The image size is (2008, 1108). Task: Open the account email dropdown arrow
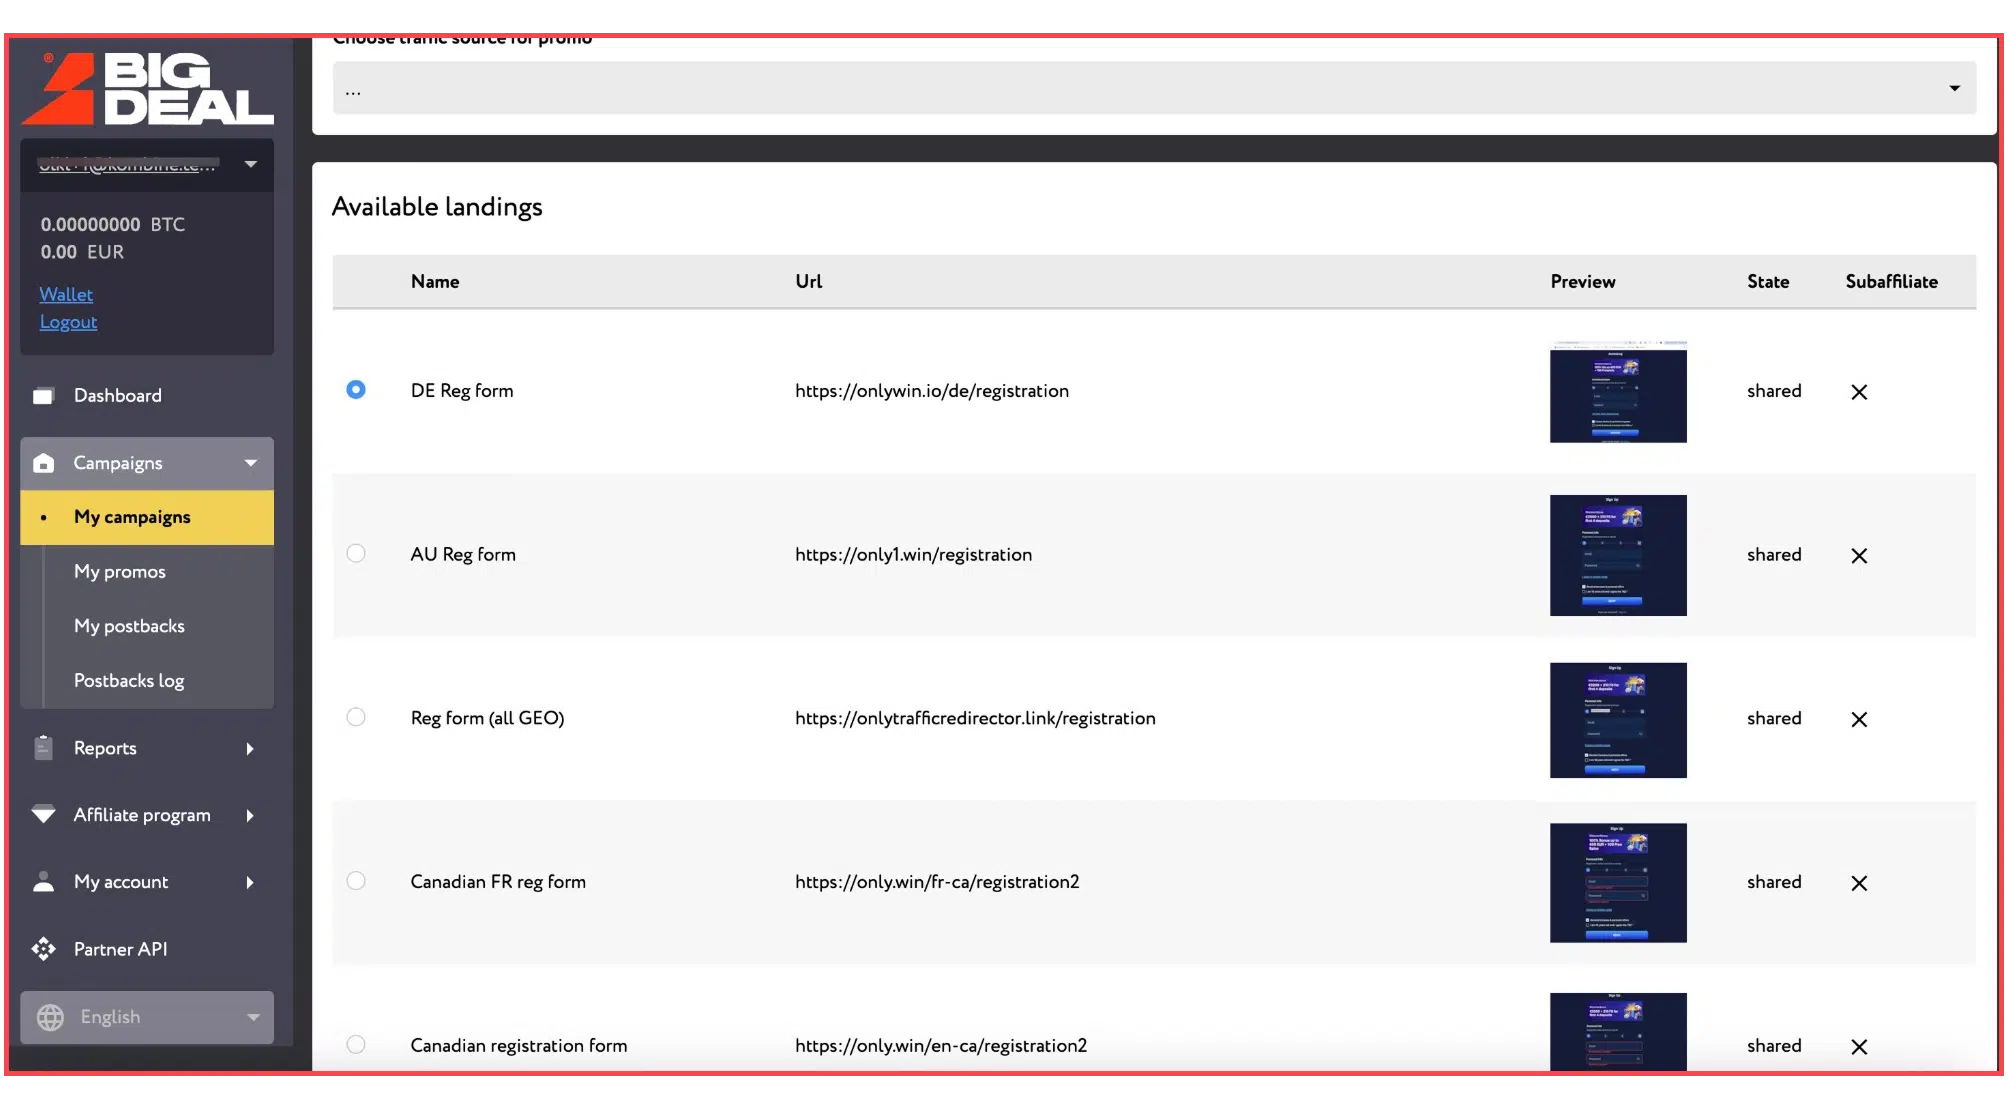251,164
